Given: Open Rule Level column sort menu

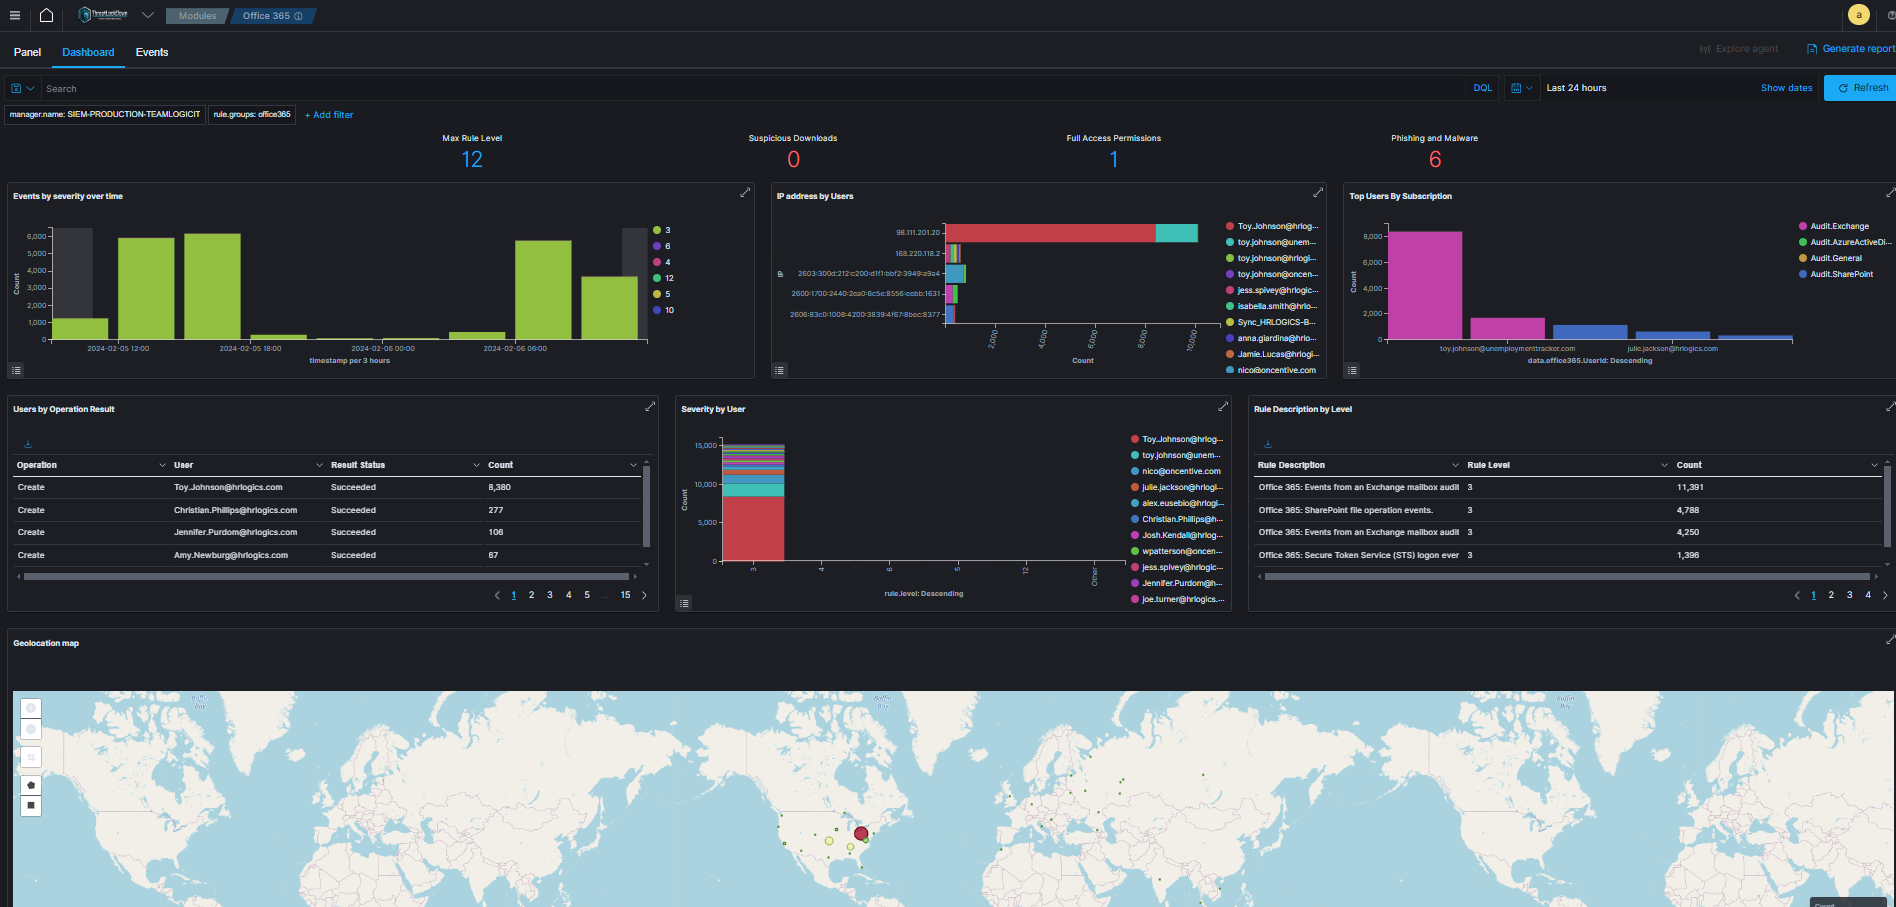Looking at the screenshot, I should (x=1664, y=465).
